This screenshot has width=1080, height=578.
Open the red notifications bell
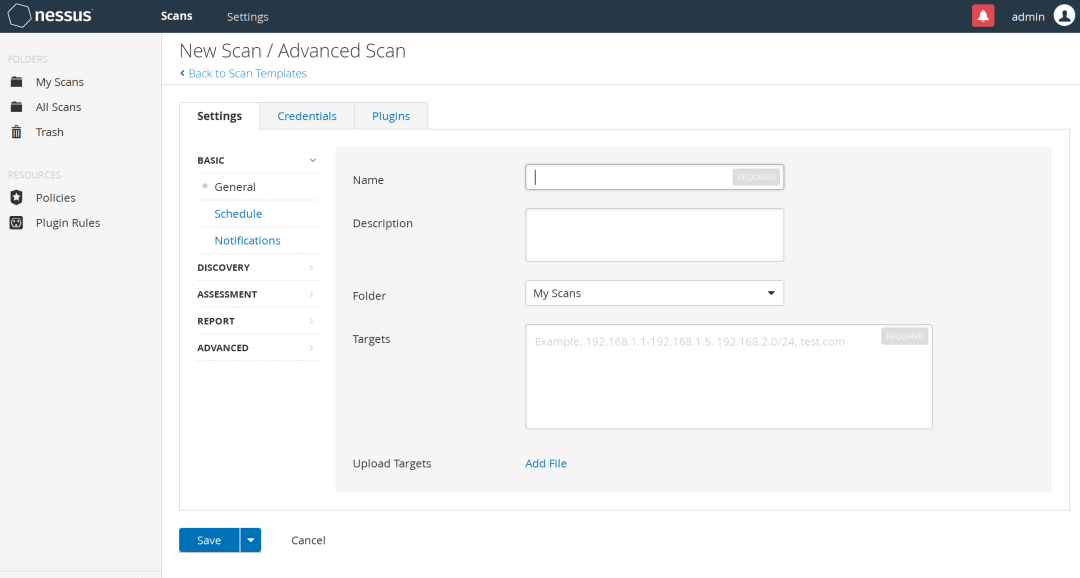(983, 16)
